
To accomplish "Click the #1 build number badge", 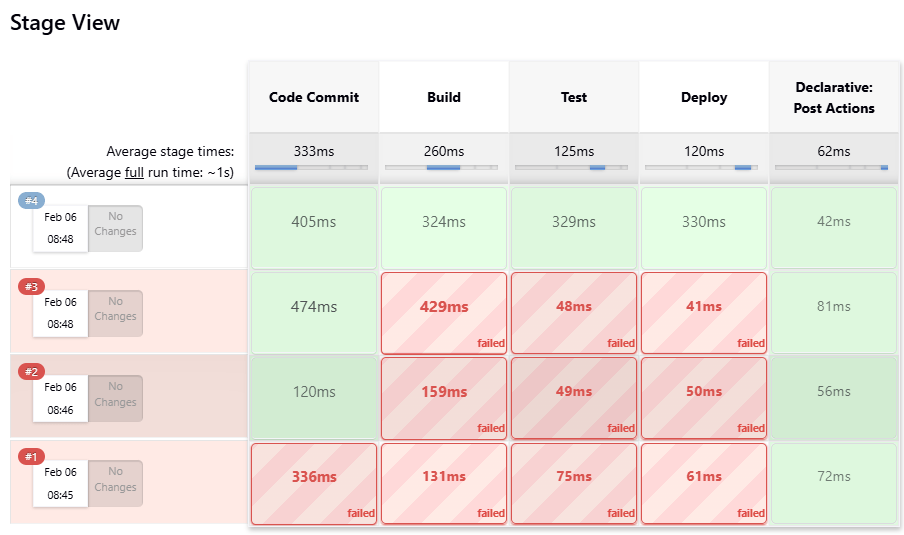I will point(30,457).
